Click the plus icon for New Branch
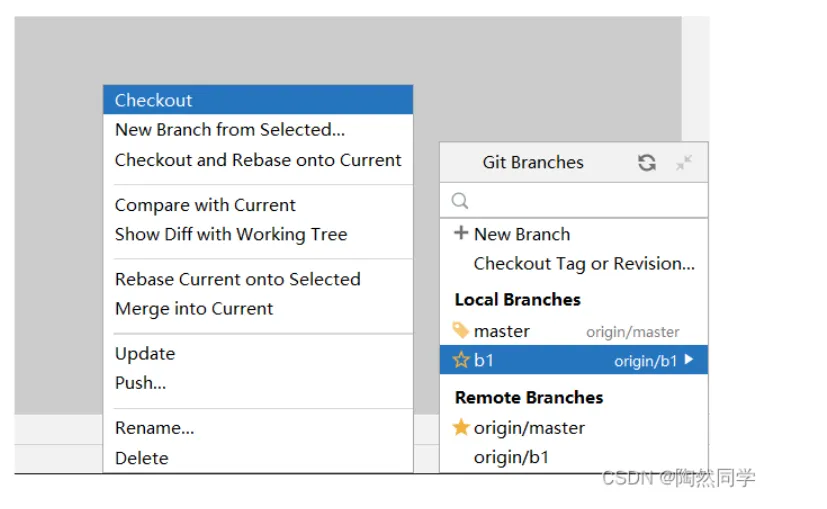 (x=461, y=233)
